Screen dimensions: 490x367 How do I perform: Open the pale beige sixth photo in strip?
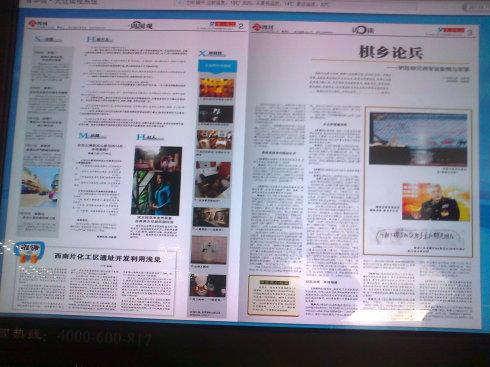209,250
